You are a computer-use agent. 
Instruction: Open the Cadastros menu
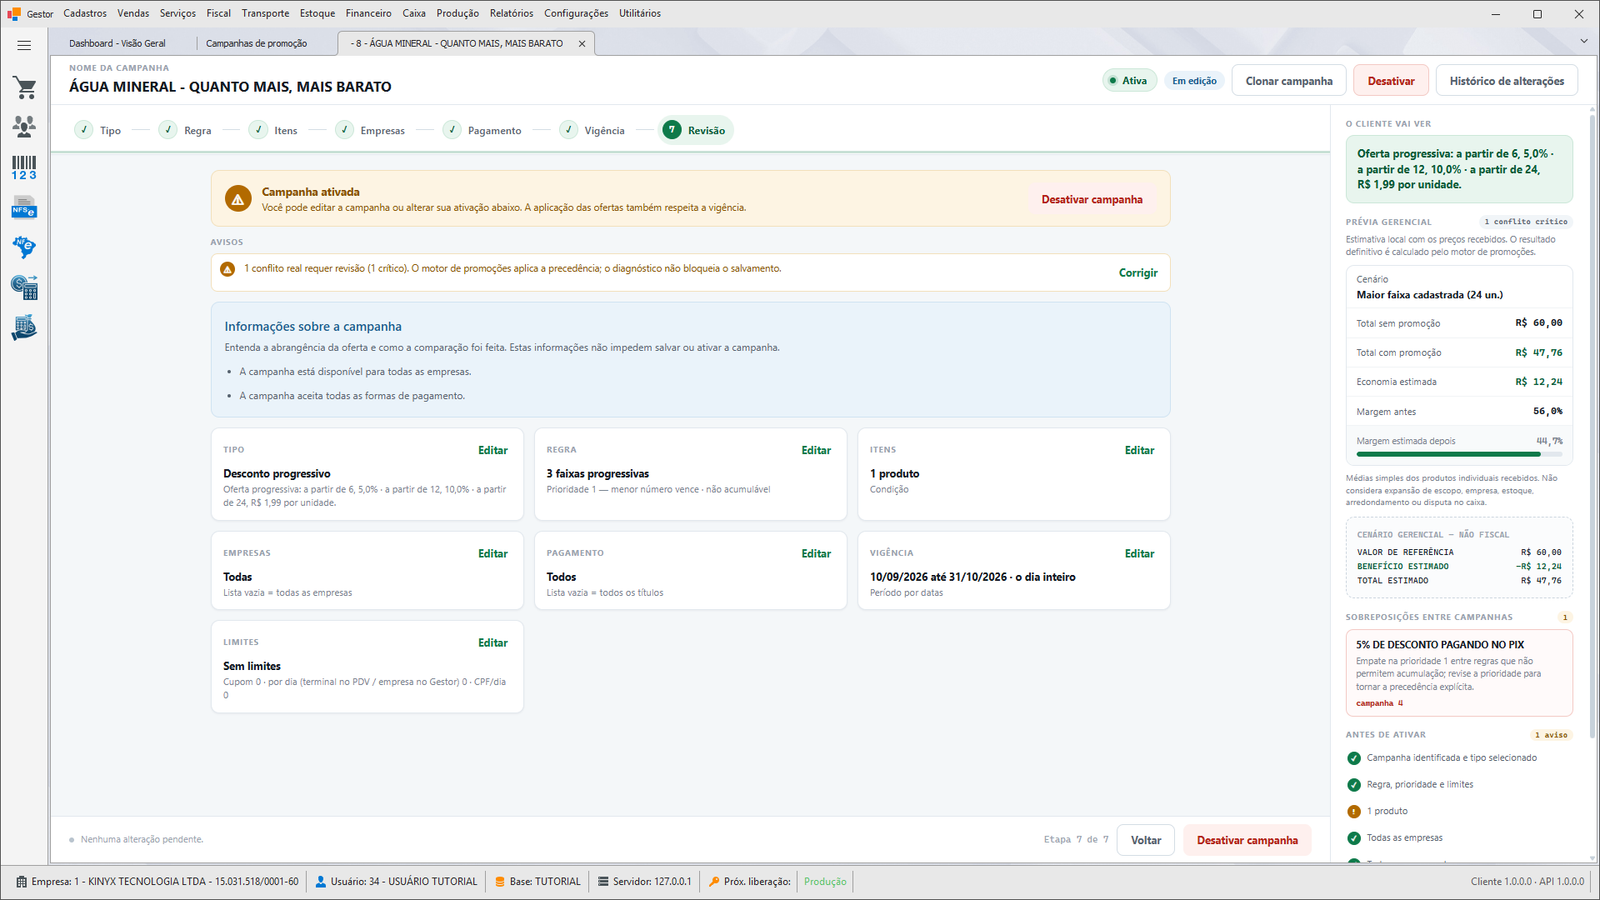85,13
